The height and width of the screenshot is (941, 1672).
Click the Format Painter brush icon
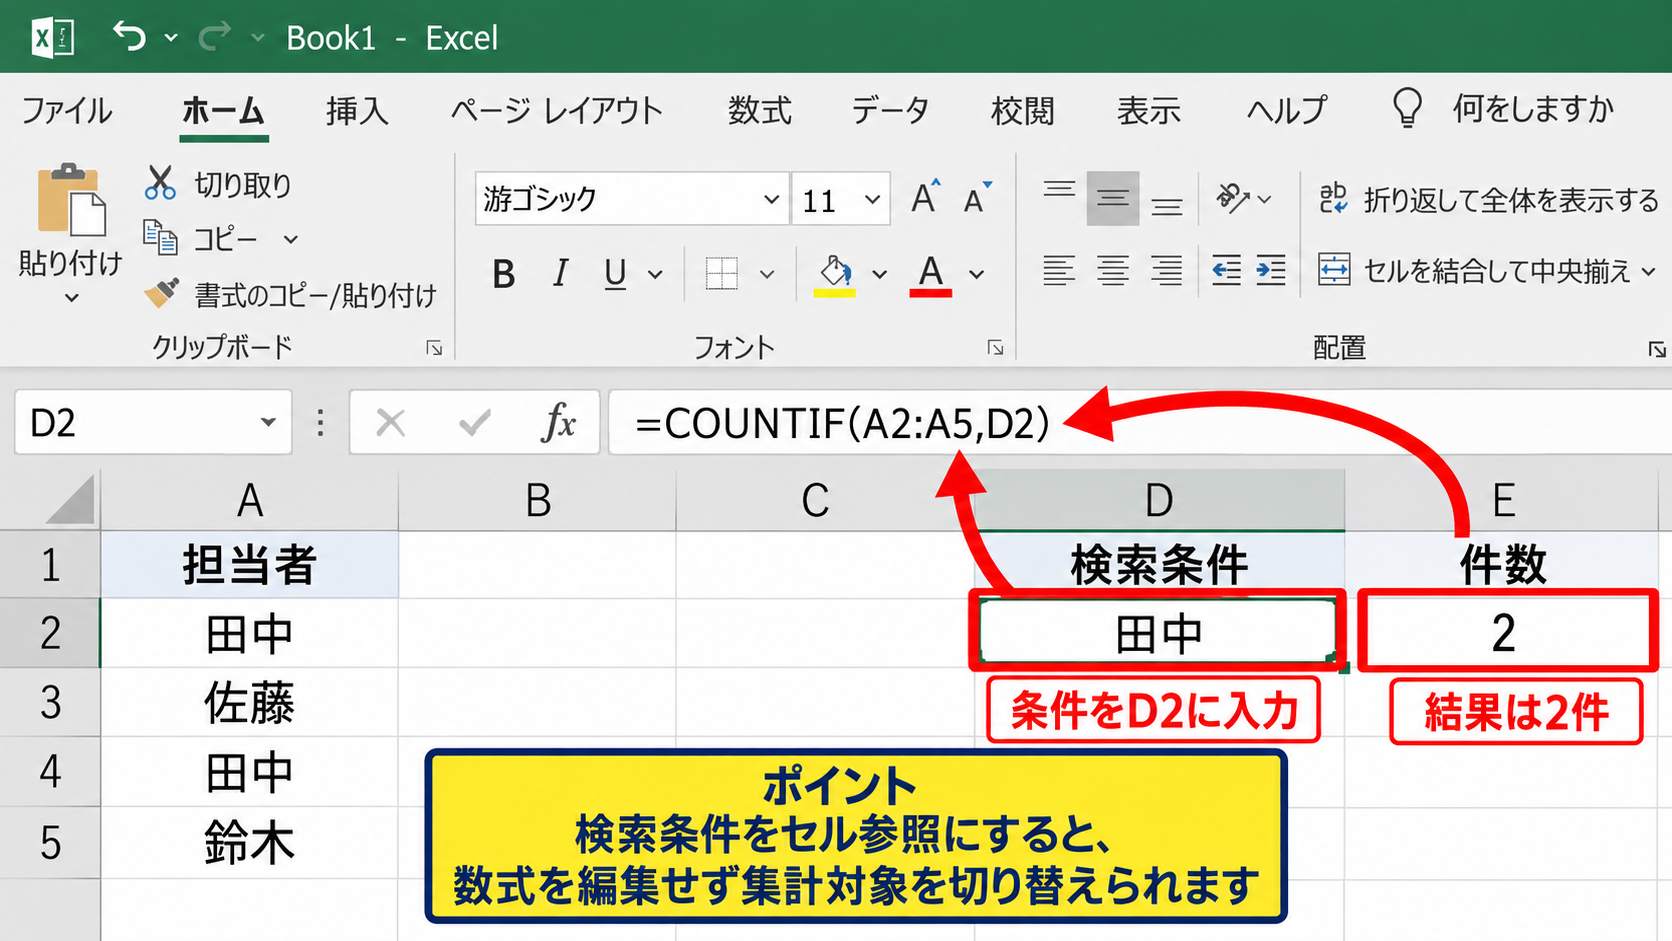click(x=161, y=293)
